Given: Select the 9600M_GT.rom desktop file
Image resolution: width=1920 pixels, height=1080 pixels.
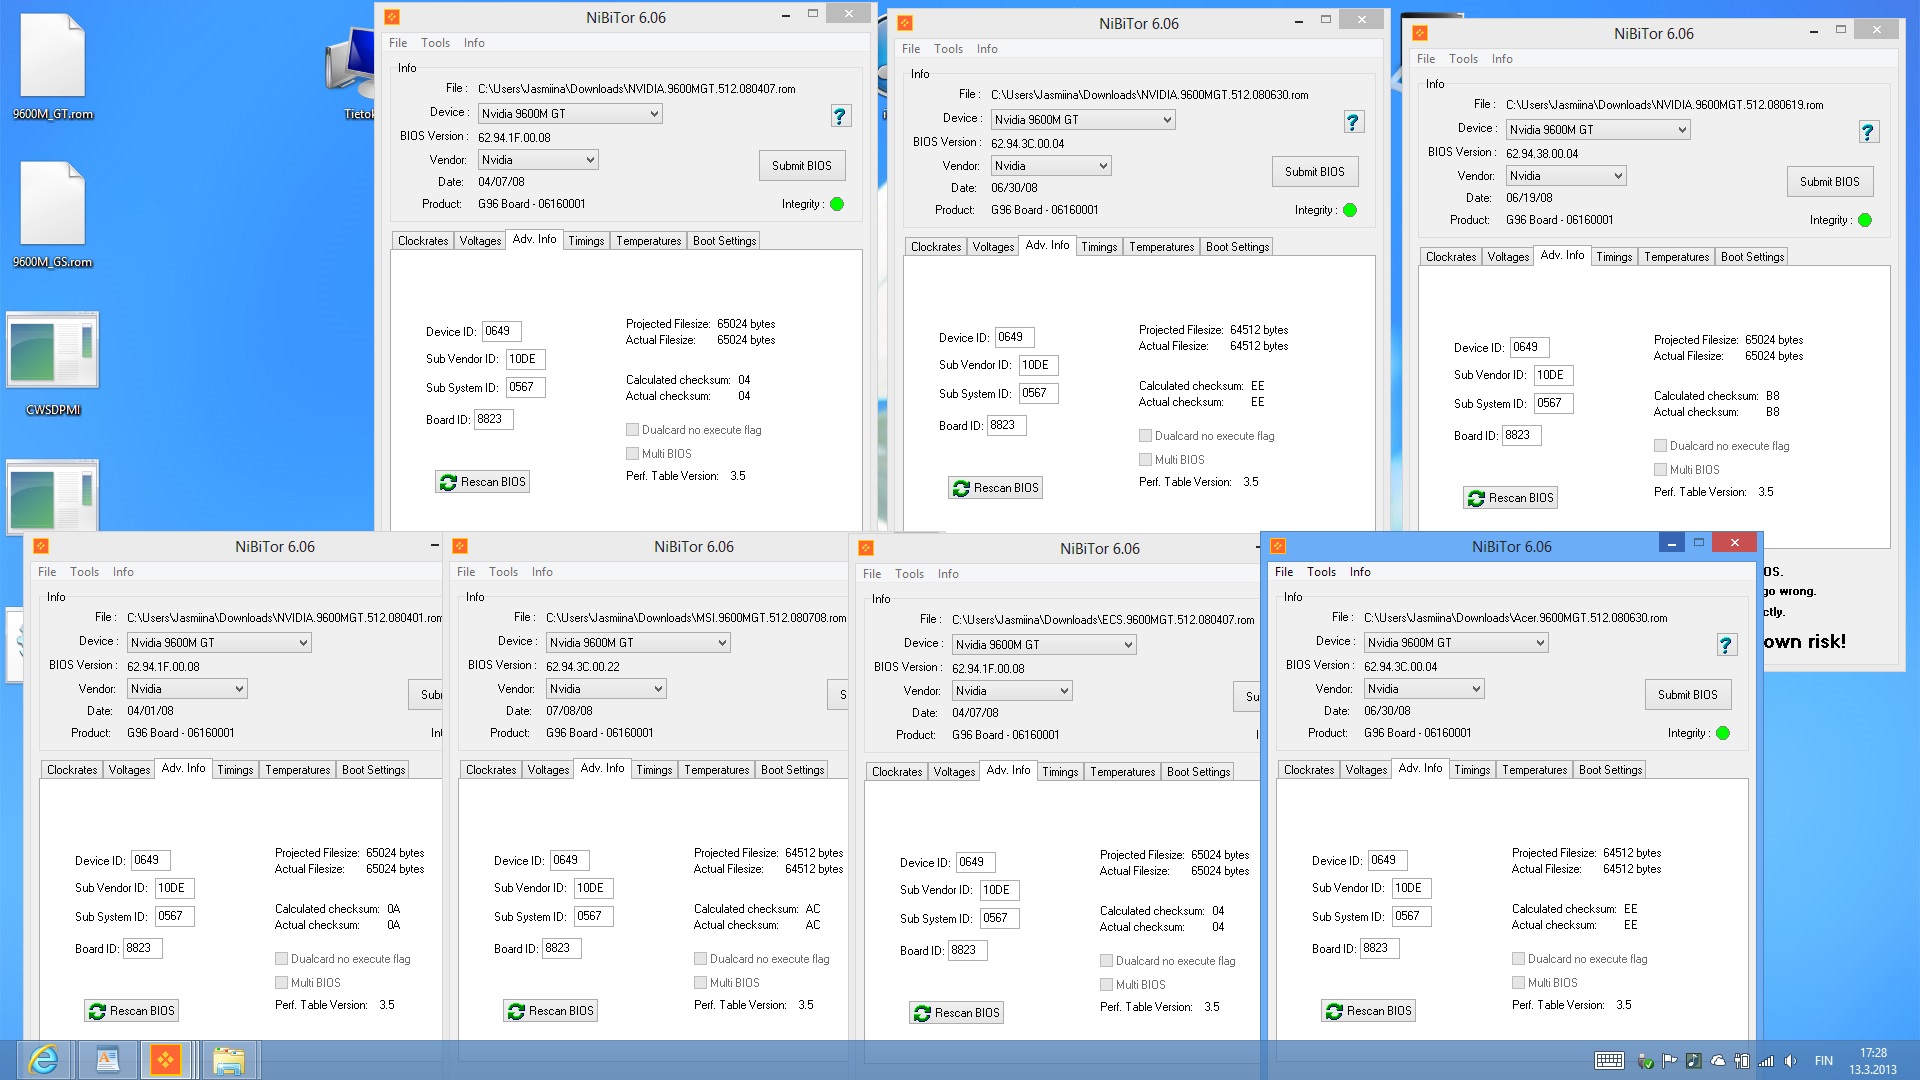Looking at the screenshot, I should pos(53,67).
